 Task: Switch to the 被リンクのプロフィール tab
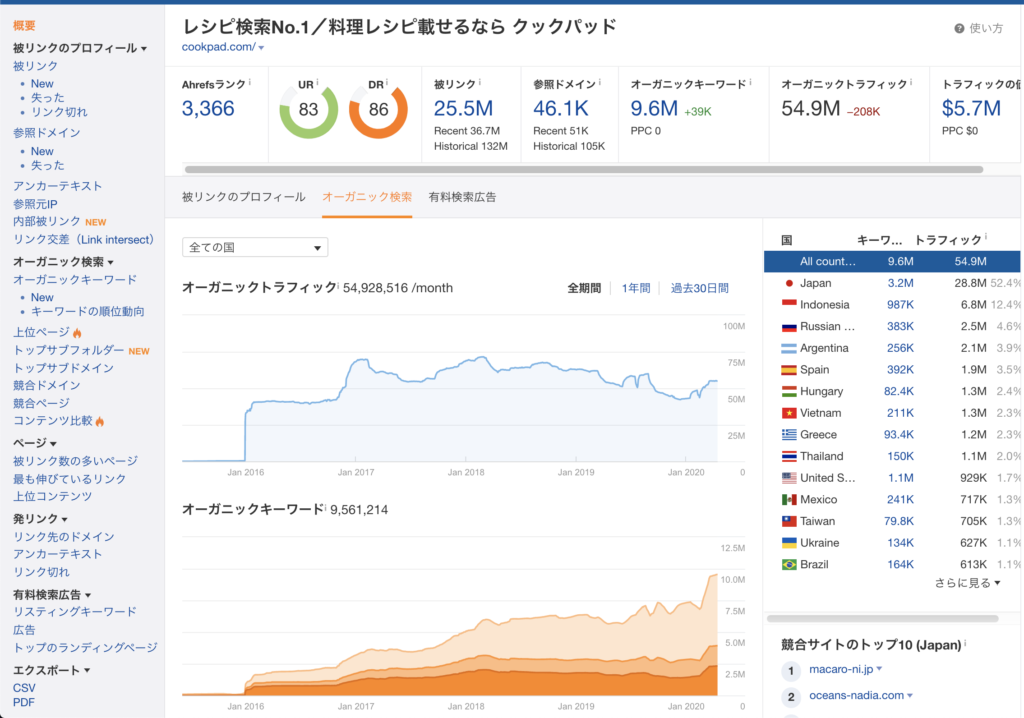coord(244,197)
